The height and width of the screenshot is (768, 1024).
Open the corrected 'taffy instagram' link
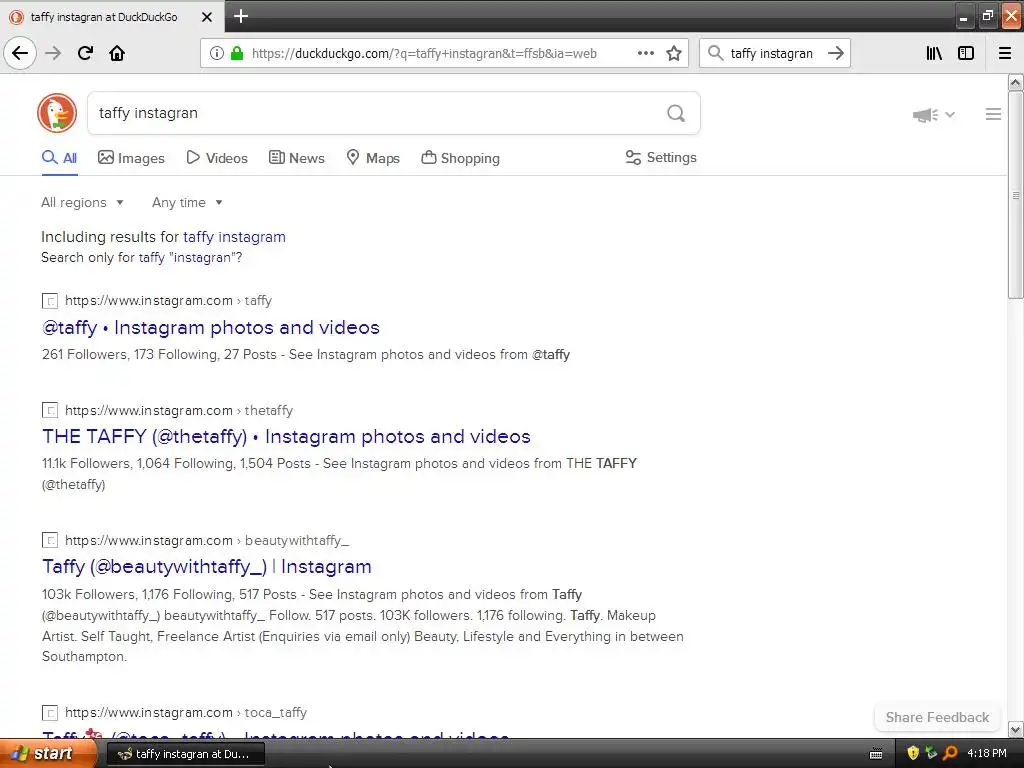[x=234, y=236]
